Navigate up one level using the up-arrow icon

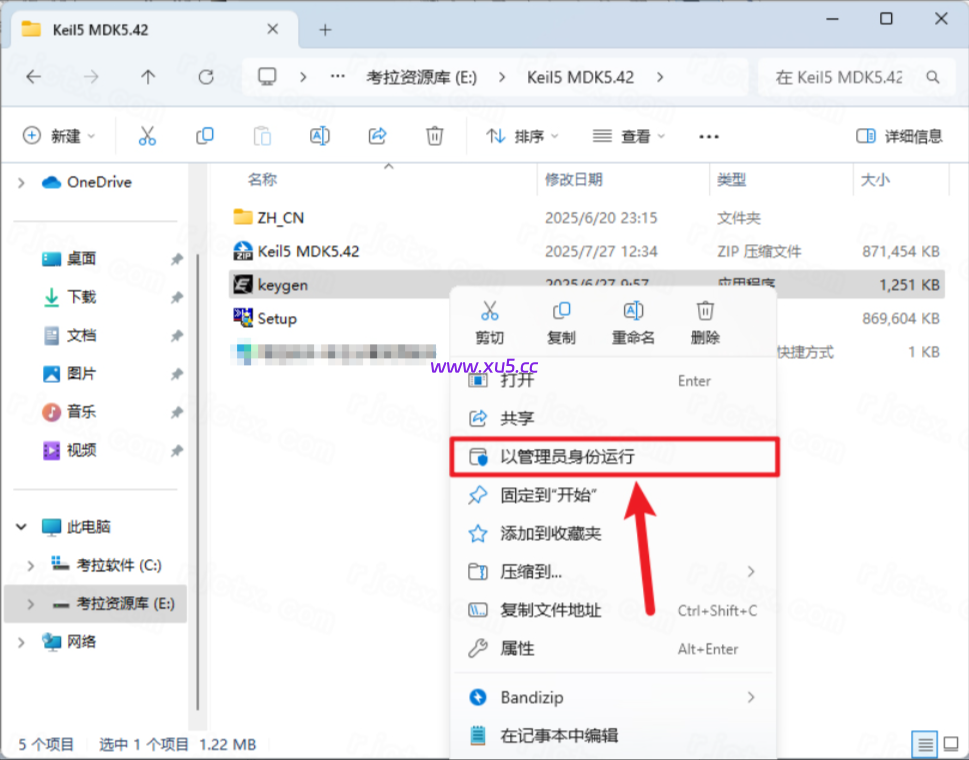pos(148,76)
